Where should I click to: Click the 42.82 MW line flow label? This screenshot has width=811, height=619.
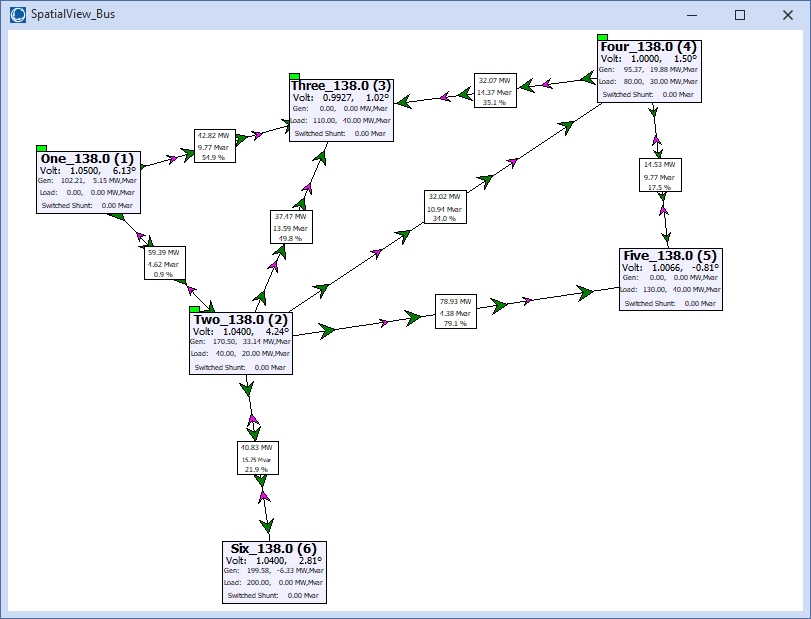[x=215, y=146]
